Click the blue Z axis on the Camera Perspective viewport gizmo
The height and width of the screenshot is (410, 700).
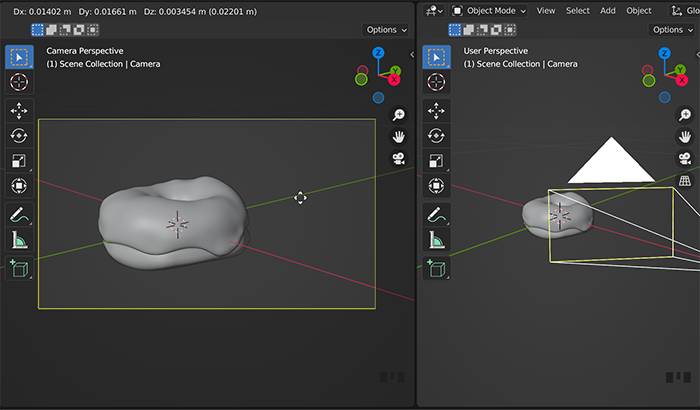tap(378, 53)
